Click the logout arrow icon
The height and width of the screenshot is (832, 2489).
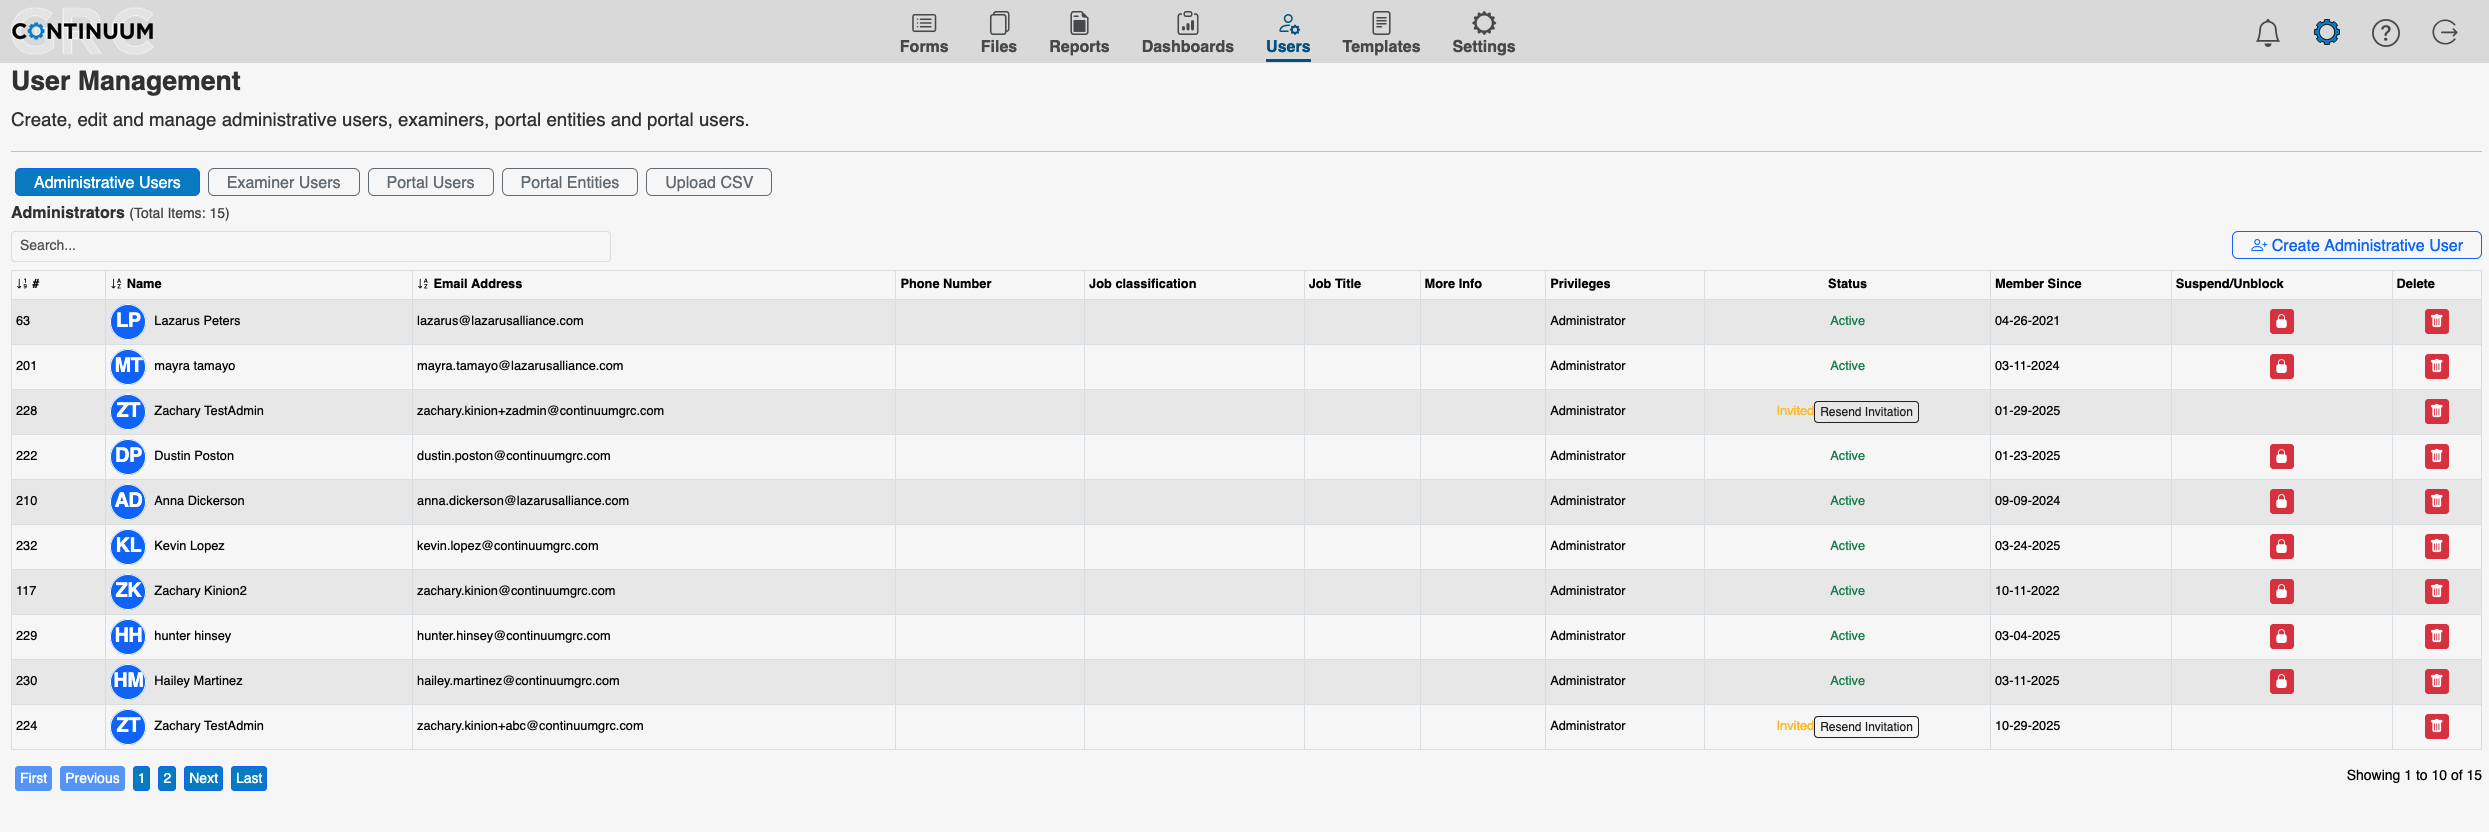[2445, 33]
